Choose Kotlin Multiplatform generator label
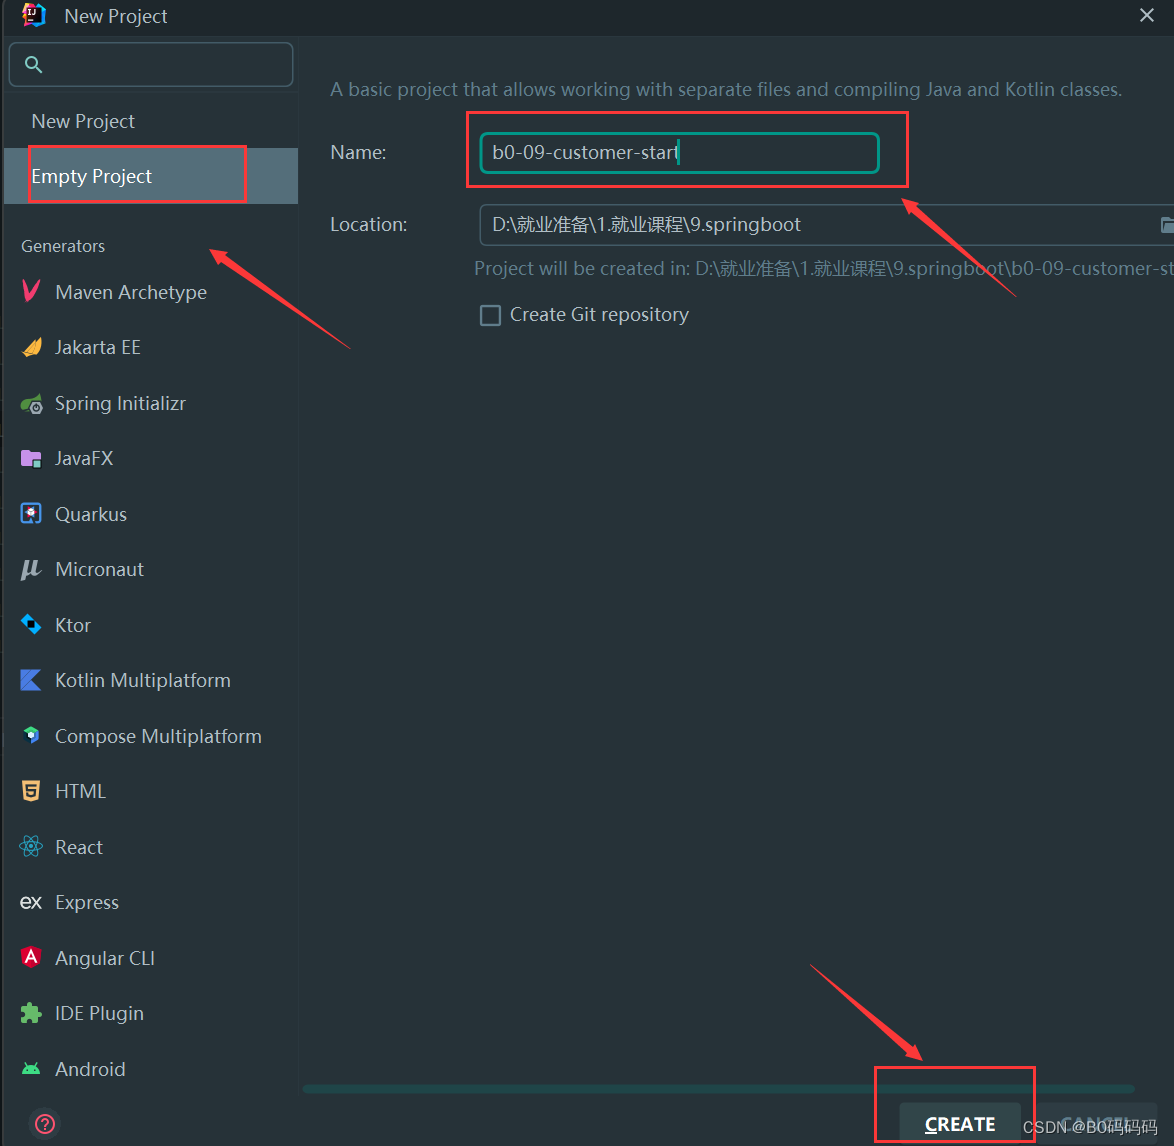Viewport: 1174px width, 1146px height. pos(143,680)
